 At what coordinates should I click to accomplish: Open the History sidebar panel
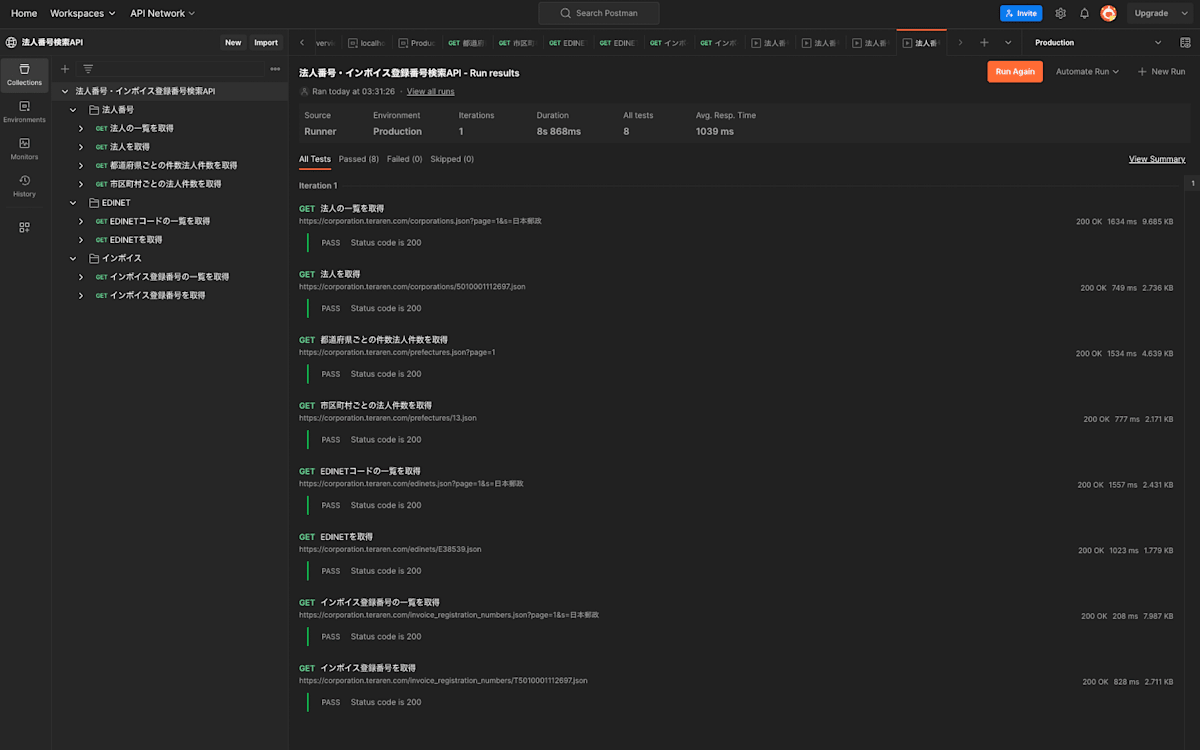pyautogui.click(x=24, y=186)
